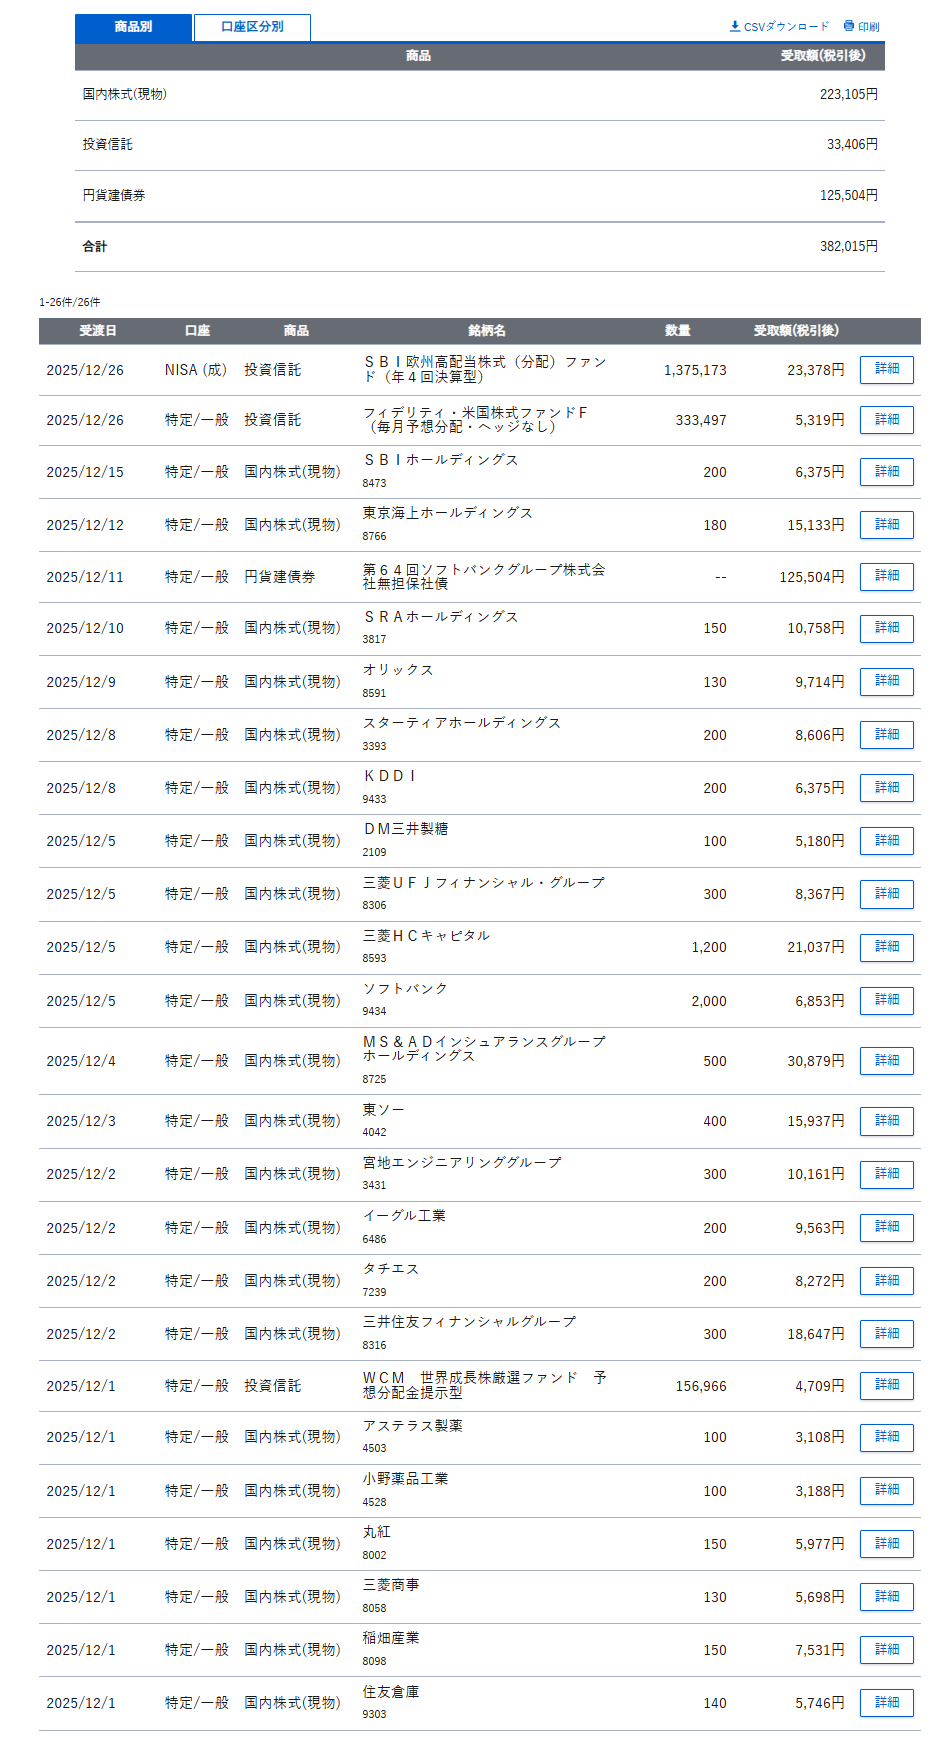The width and height of the screenshot is (936, 1741).
Task: Click the 銘柄名 column header
Action: [487, 331]
